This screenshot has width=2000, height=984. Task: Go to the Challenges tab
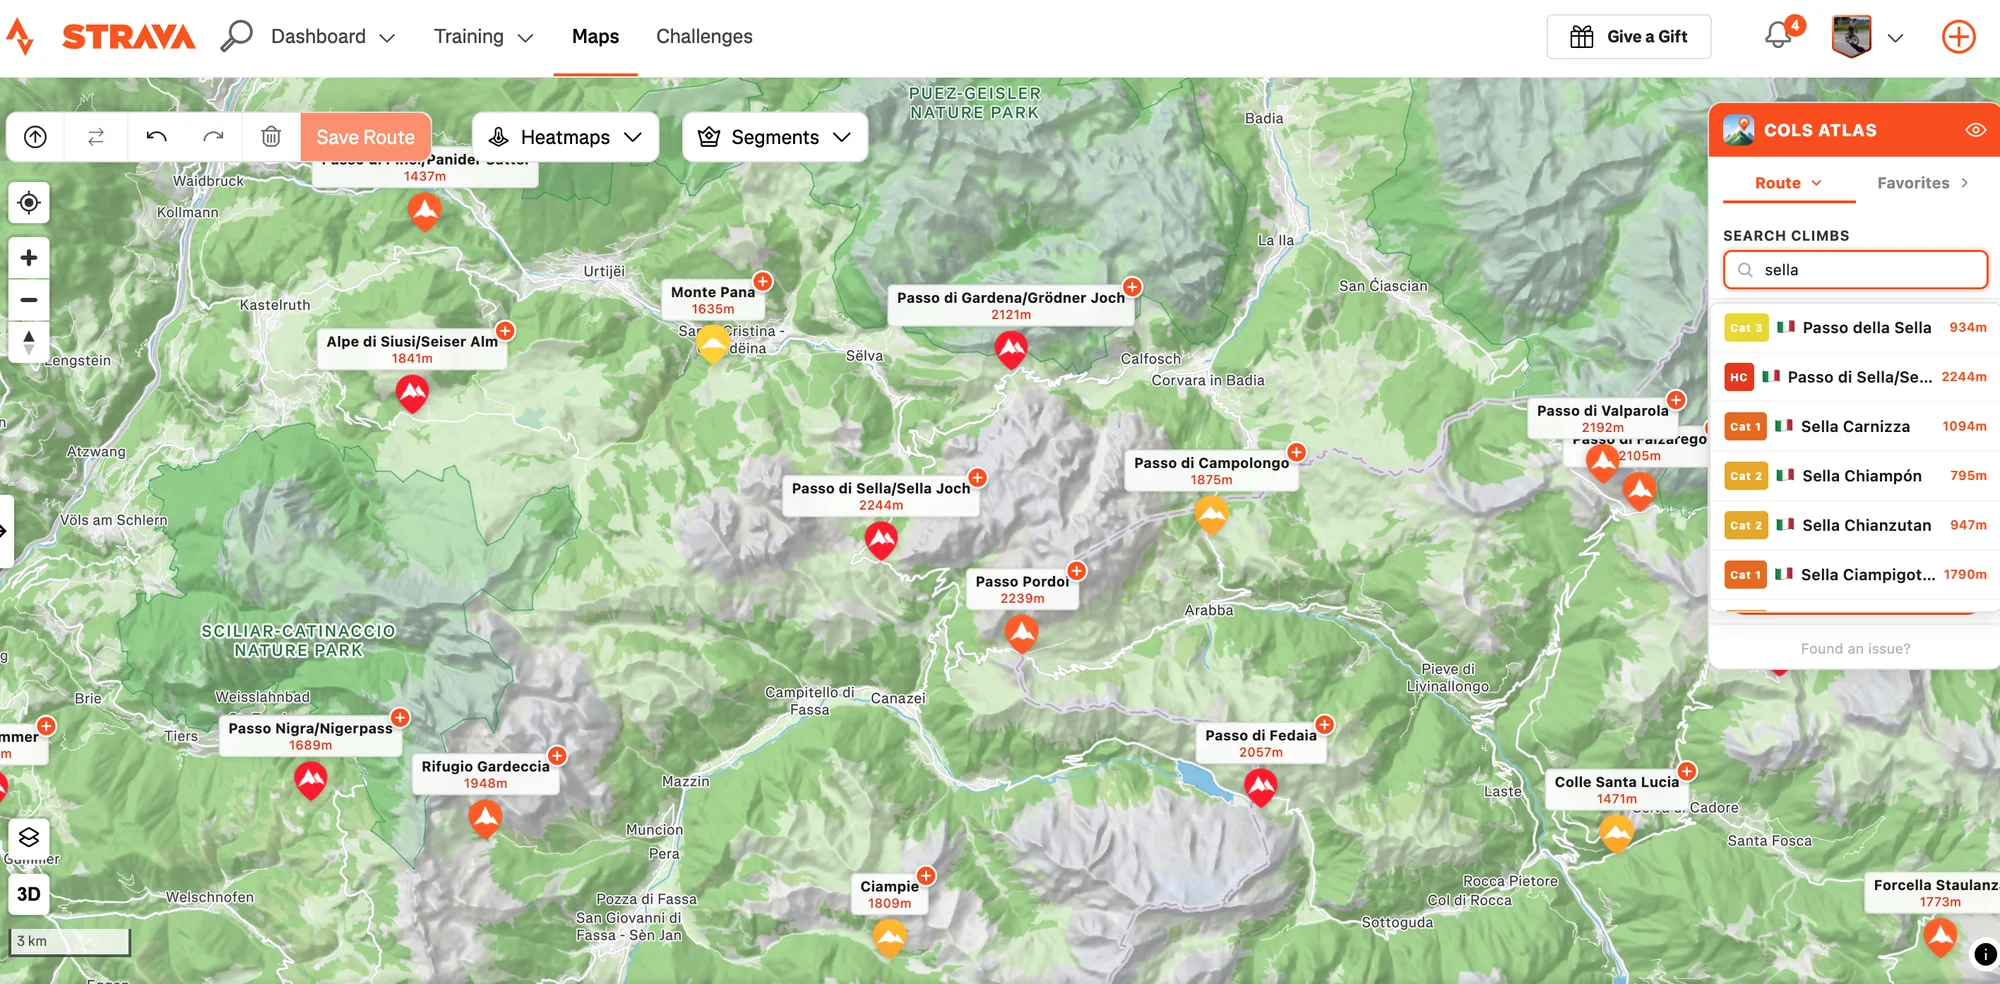coord(704,37)
